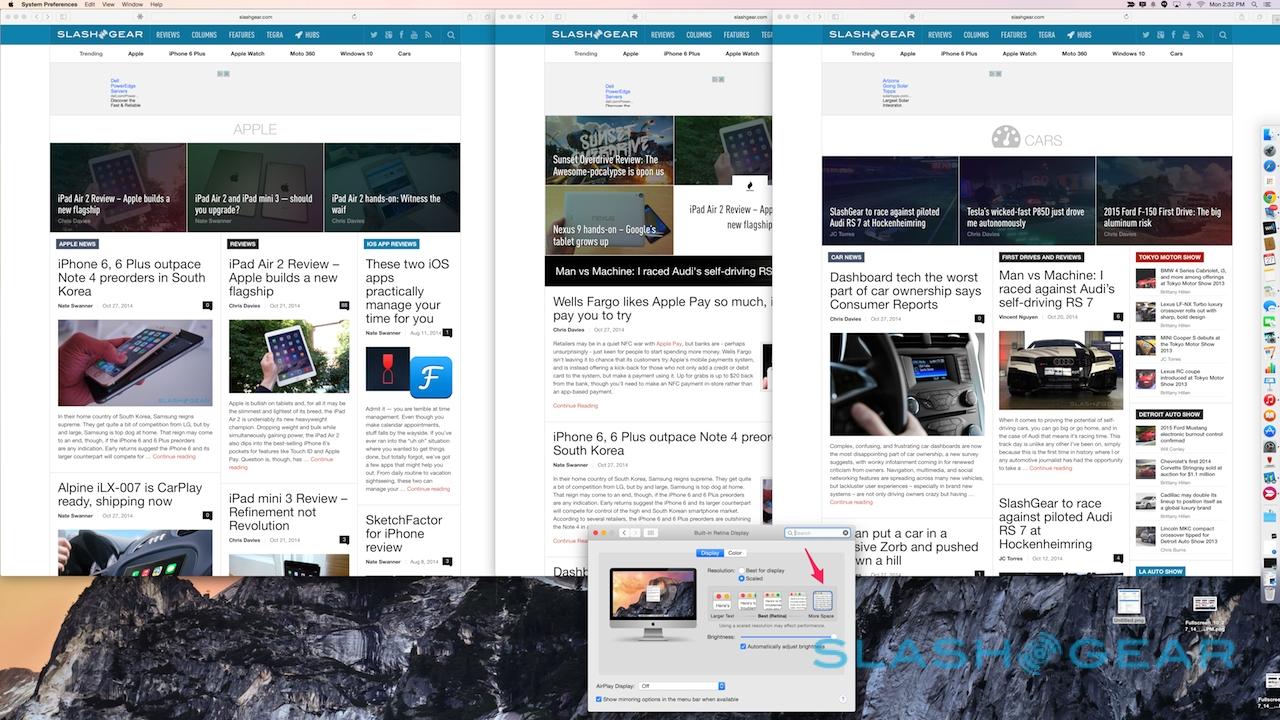This screenshot has width=1280, height=720.
Task: Click Twitter icon in right window header
Action: pos(1145,35)
